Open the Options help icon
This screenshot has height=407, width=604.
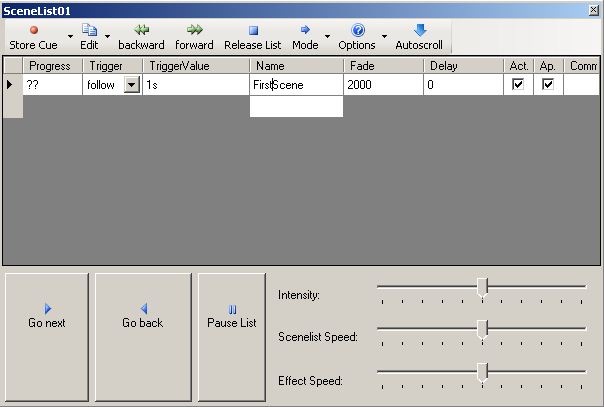click(357, 30)
